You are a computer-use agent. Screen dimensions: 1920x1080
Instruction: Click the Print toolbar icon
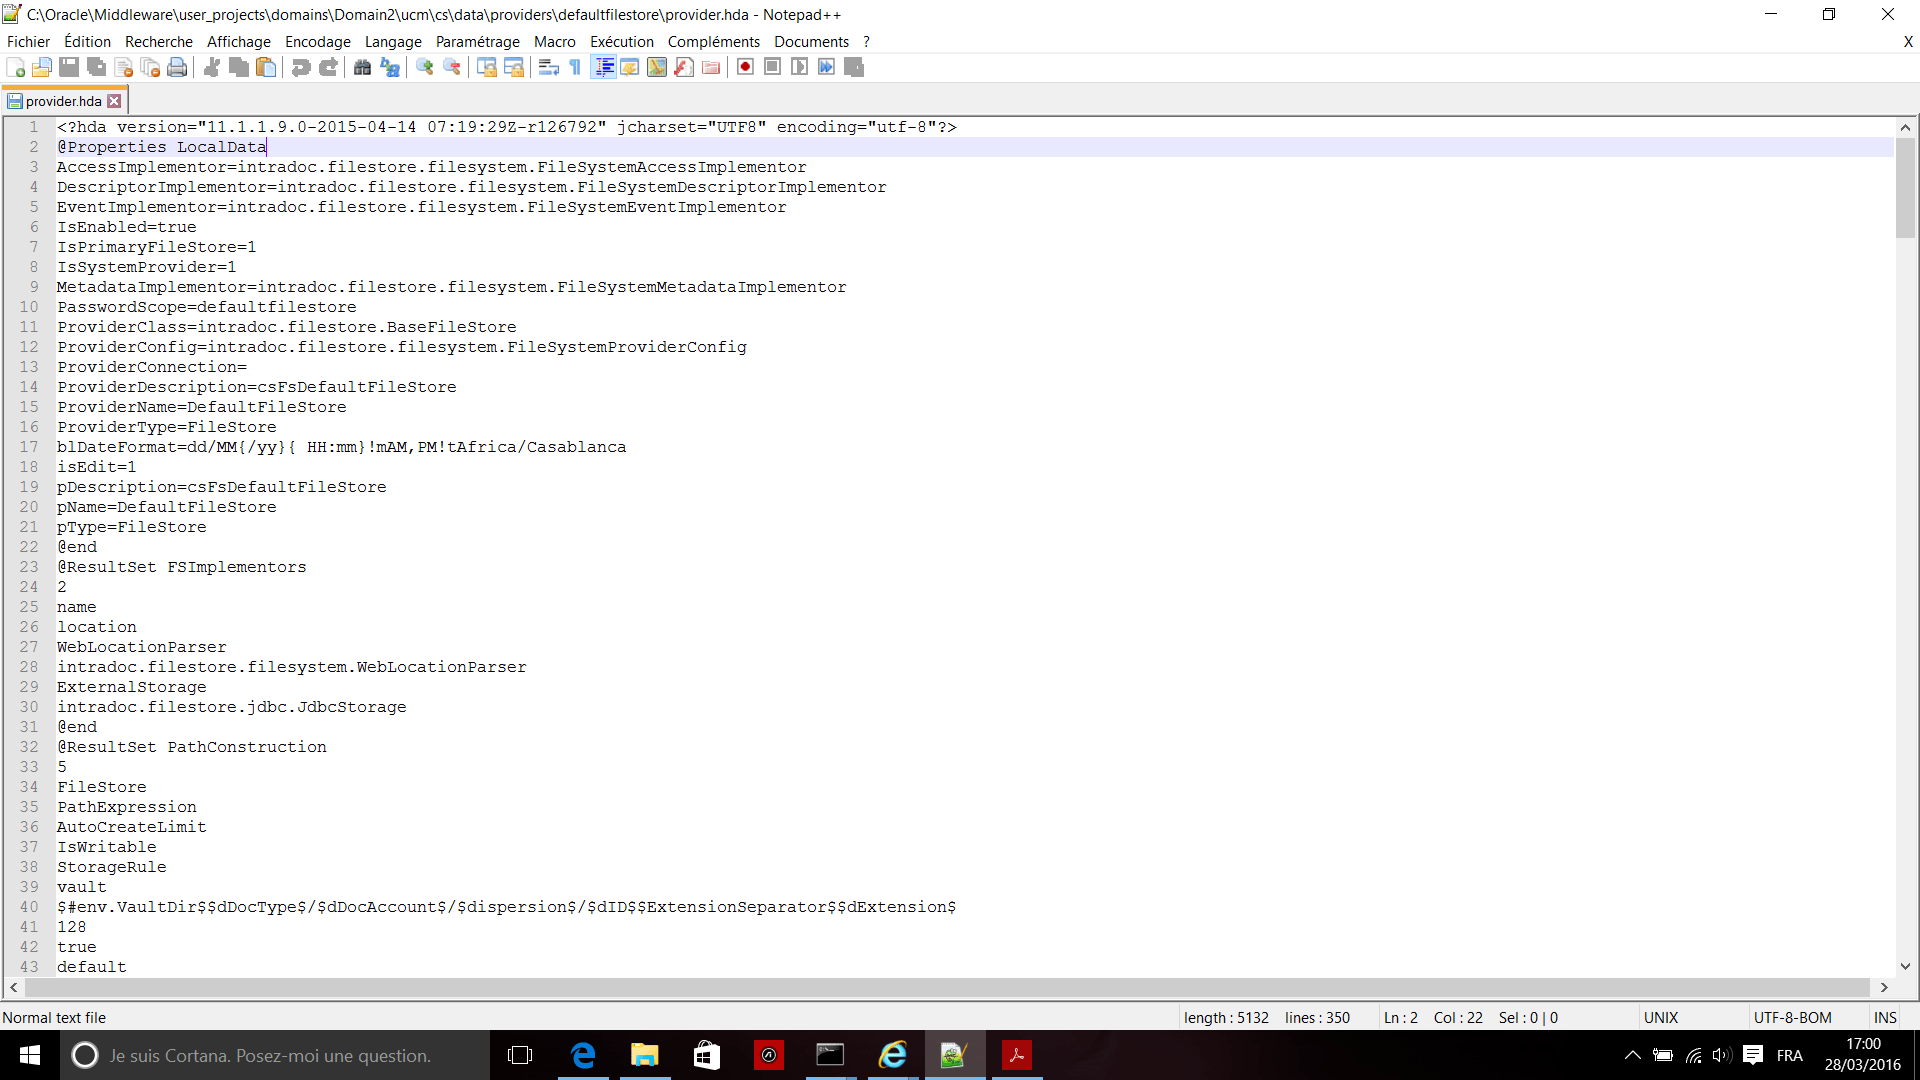(177, 67)
